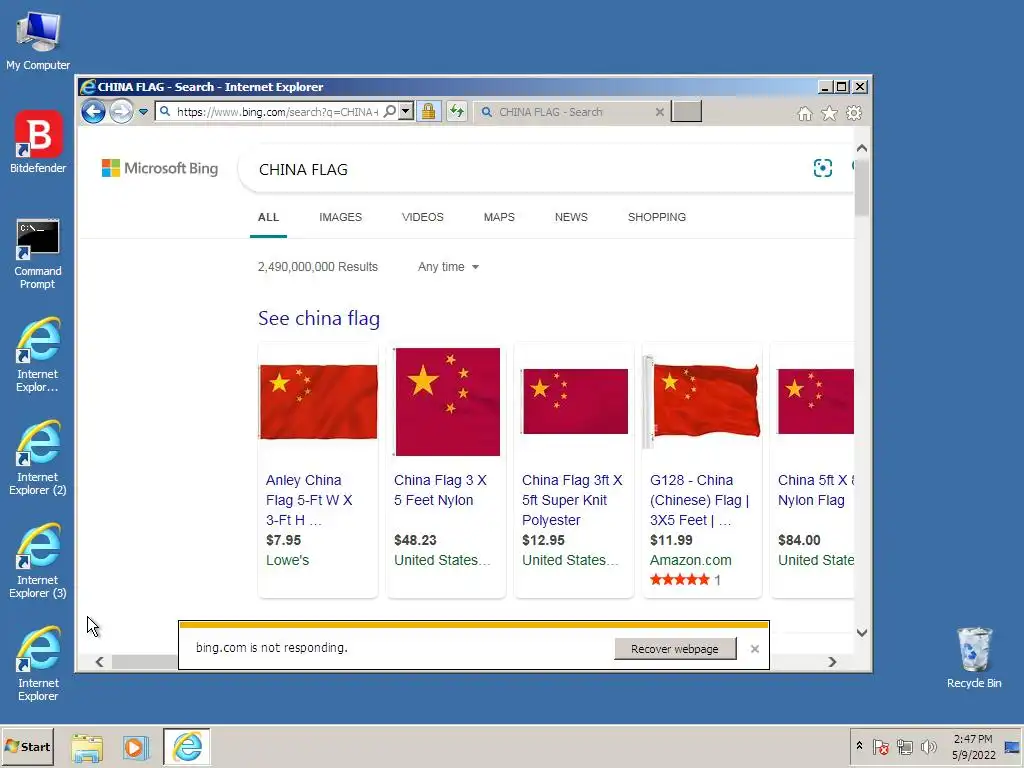Screen dimensions: 1024x768
Task: Switch to the MAPS tab
Action: coord(499,217)
